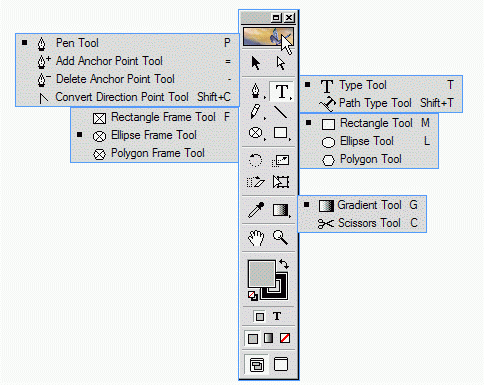Switch to Preview mode at toolbox bottom
The width and height of the screenshot is (484, 385).
pos(281,364)
